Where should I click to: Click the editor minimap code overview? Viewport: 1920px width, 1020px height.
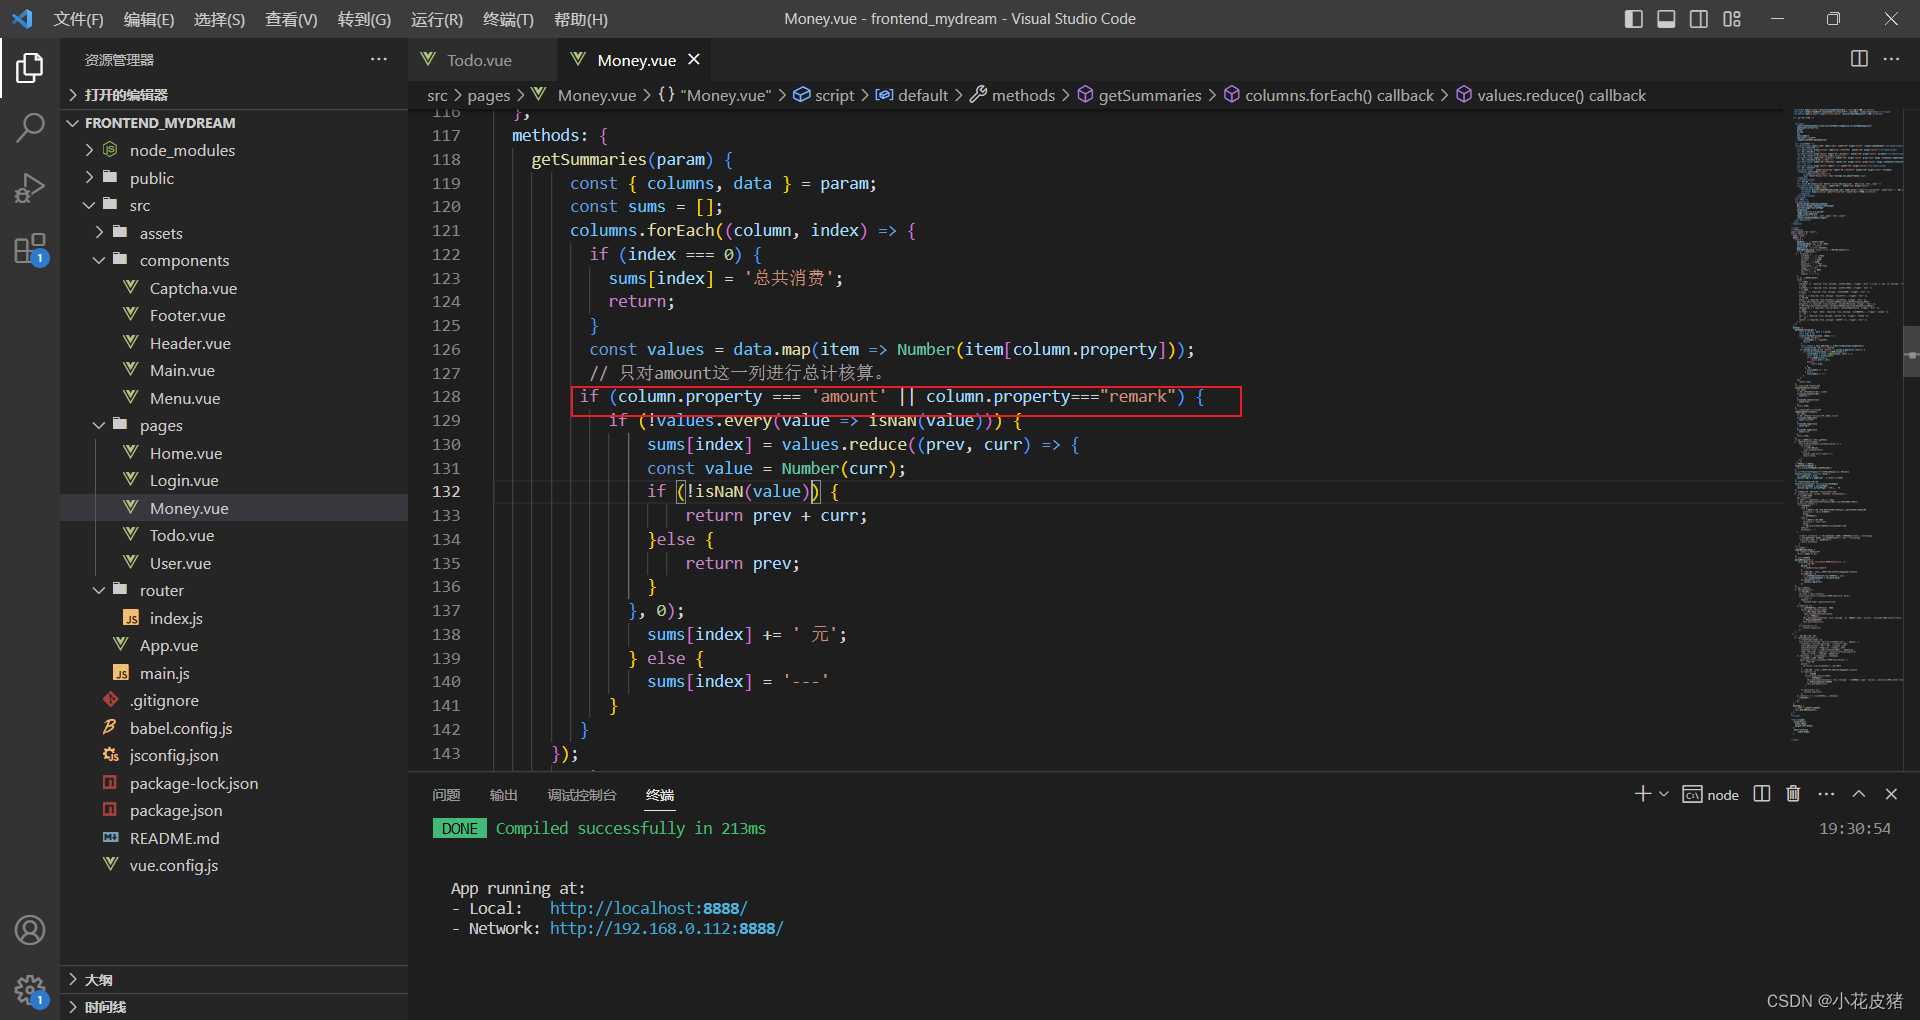click(1846, 424)
